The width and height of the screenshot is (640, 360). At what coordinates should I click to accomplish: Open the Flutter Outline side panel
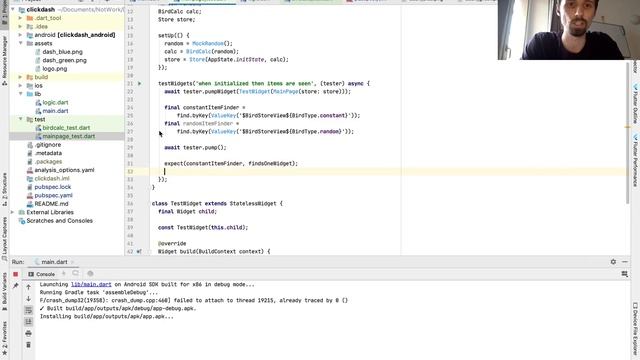(635, 104)
